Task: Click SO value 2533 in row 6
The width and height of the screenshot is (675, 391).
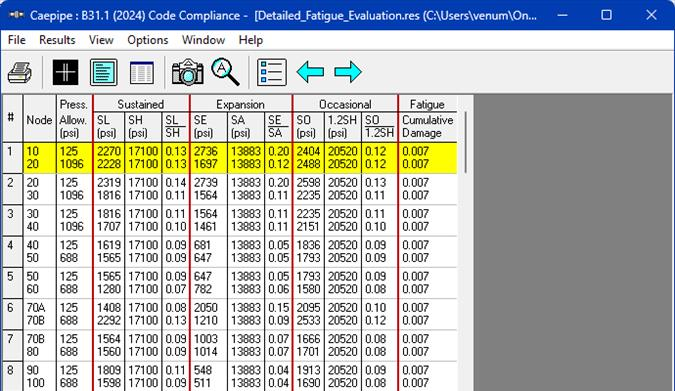Action: pos(308,320)
